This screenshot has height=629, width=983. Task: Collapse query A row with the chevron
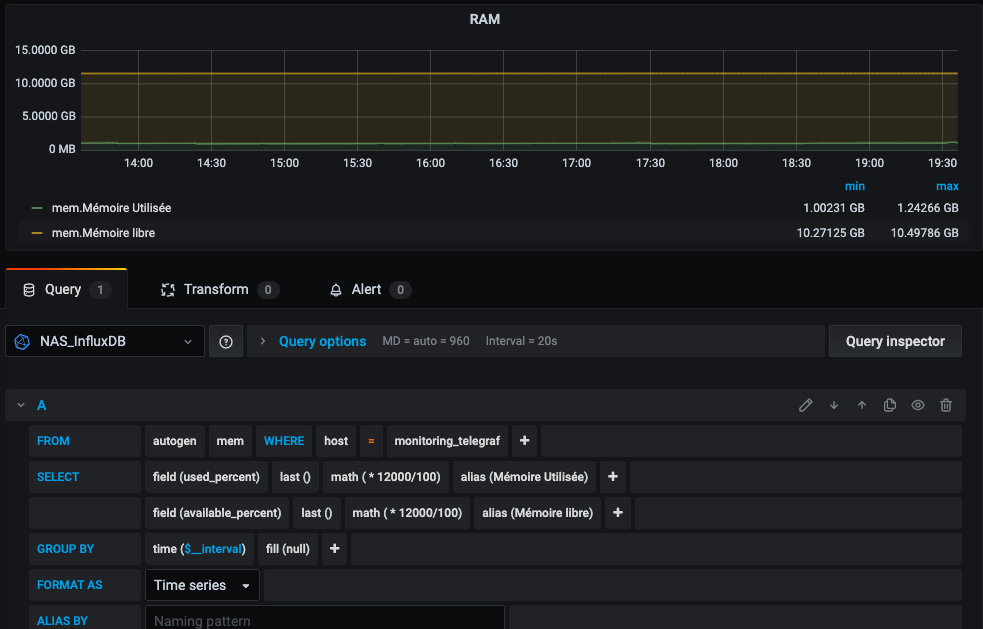click(20, 405)
